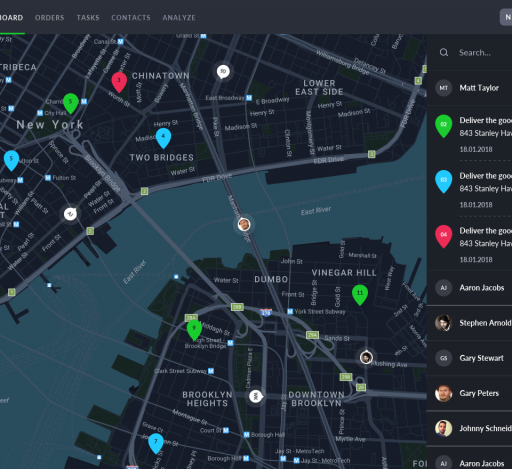This screenshot has width=512, height=469.
Task: Click driver photo marker near Flushing Ave
Action: pyautogui.click(x=366, y=358)
